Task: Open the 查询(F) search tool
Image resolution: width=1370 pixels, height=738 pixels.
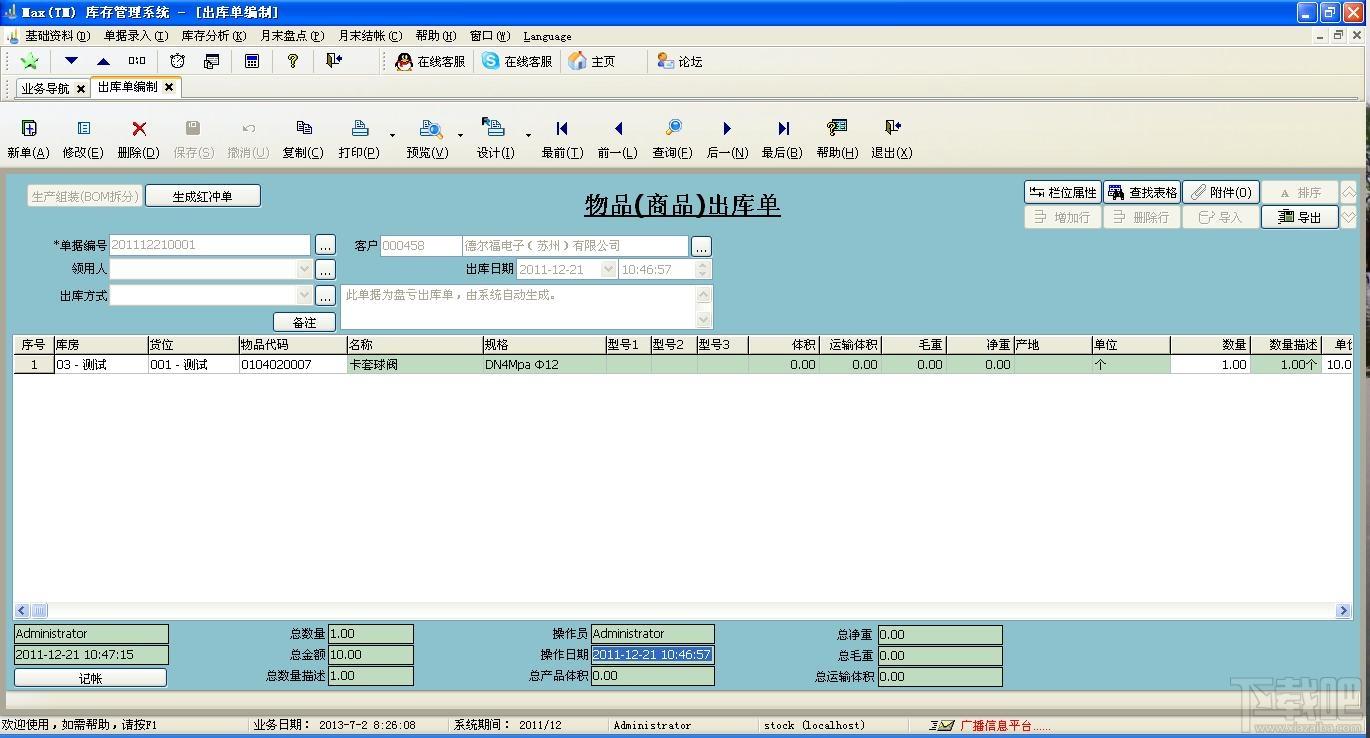Action: coord(672,139)
